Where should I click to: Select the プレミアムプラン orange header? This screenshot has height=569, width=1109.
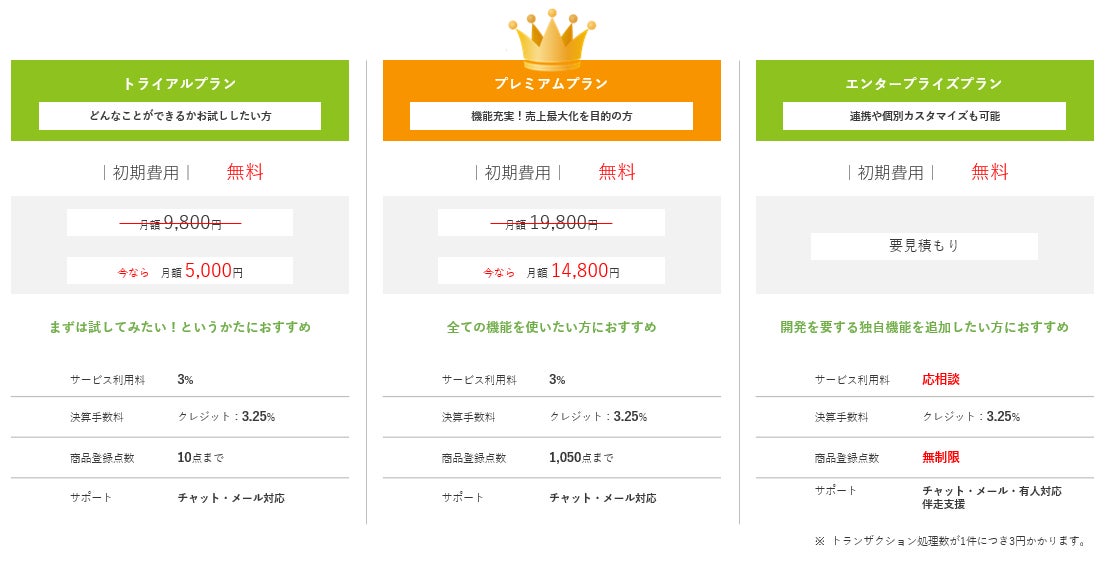pyautogui.click(x=551, y=83)
